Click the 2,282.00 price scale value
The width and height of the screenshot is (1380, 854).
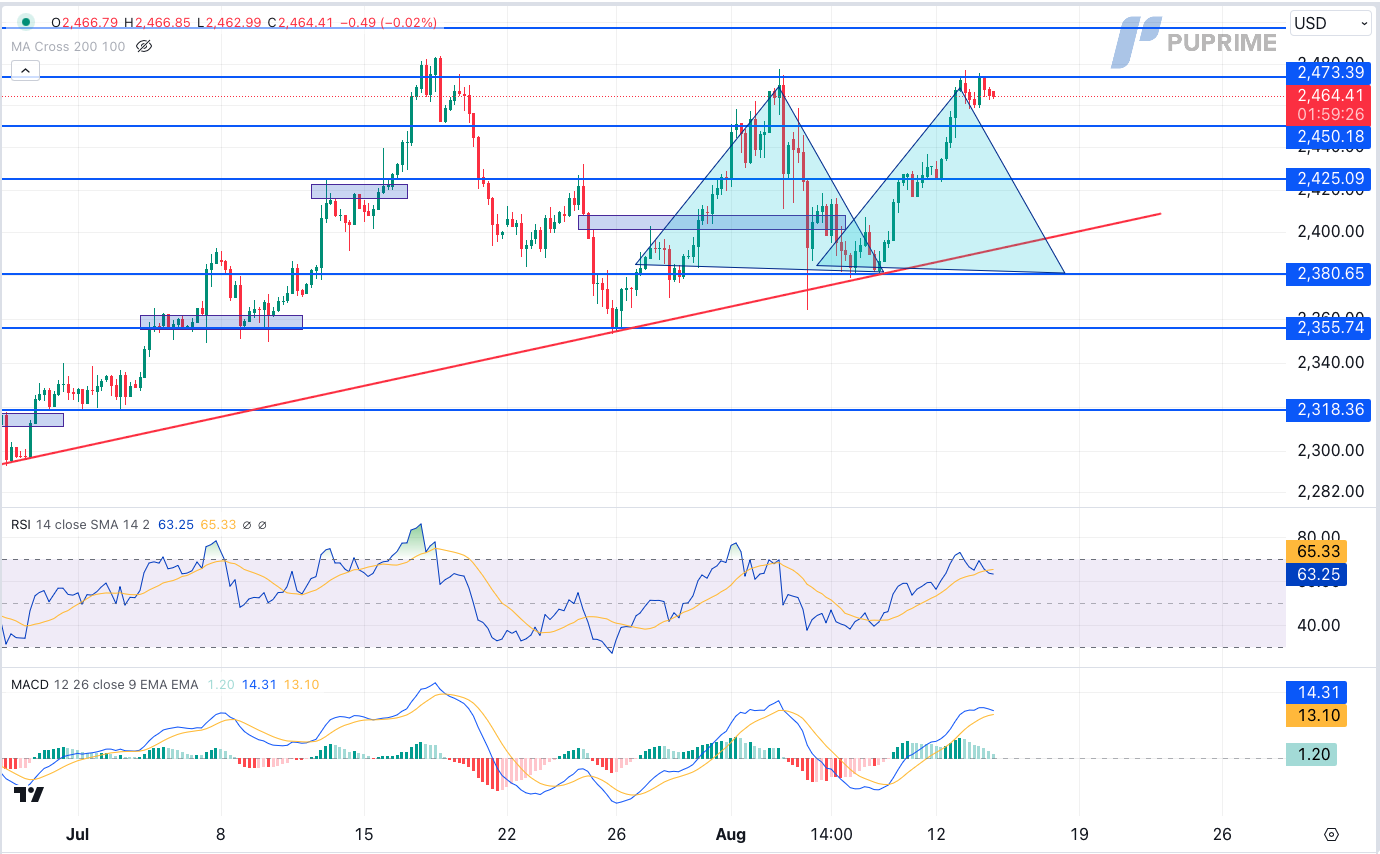(1331, 491)
